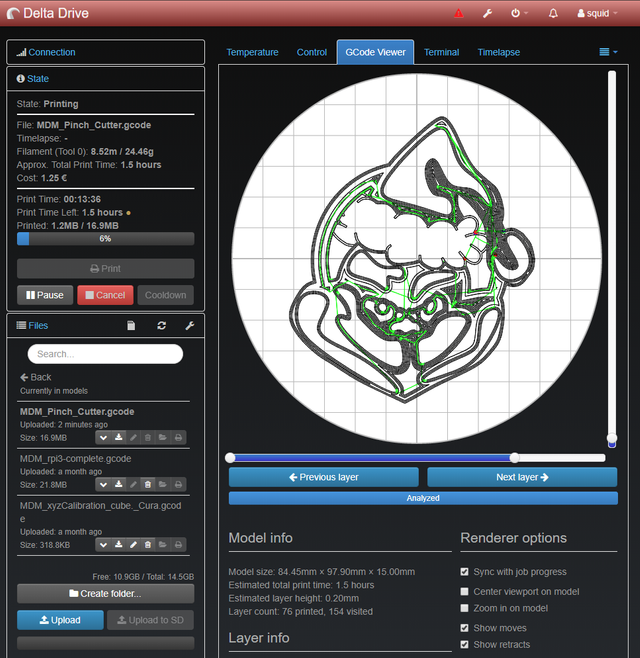Expand details for MDM_Pinch_Cutter.gcode
The image size is (640, 658).
pos(103,438)
